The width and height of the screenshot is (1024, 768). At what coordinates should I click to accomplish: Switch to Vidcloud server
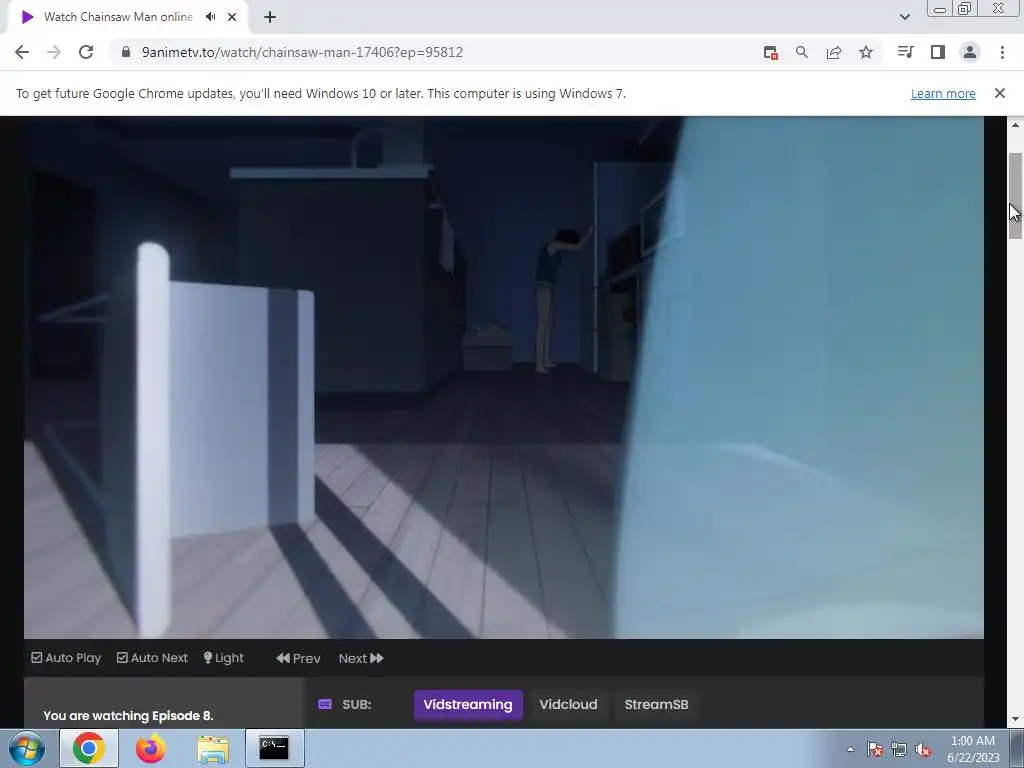(568, 705)
